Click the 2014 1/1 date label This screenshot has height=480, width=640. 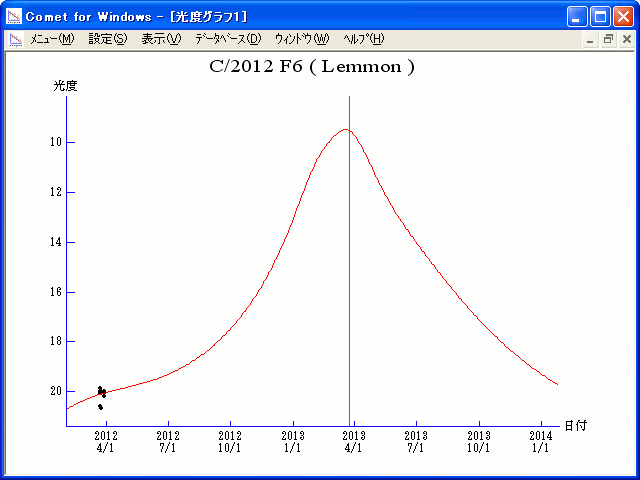[x=541, y=442]
